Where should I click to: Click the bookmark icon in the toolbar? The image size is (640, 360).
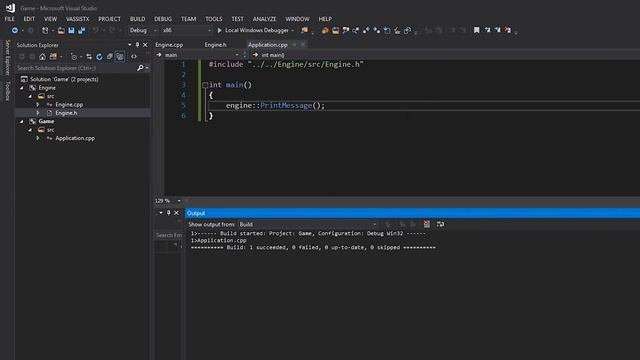(x=476, y=30)
